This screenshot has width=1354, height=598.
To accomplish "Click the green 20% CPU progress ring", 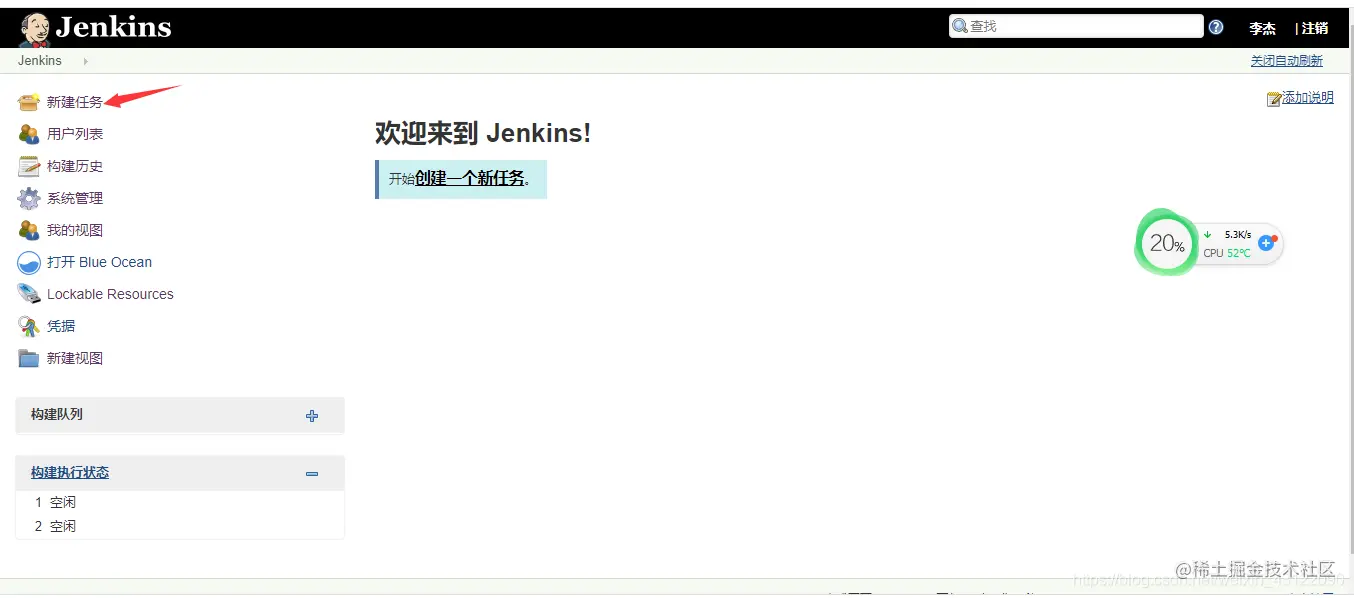I will click(x=1165, y=242).
